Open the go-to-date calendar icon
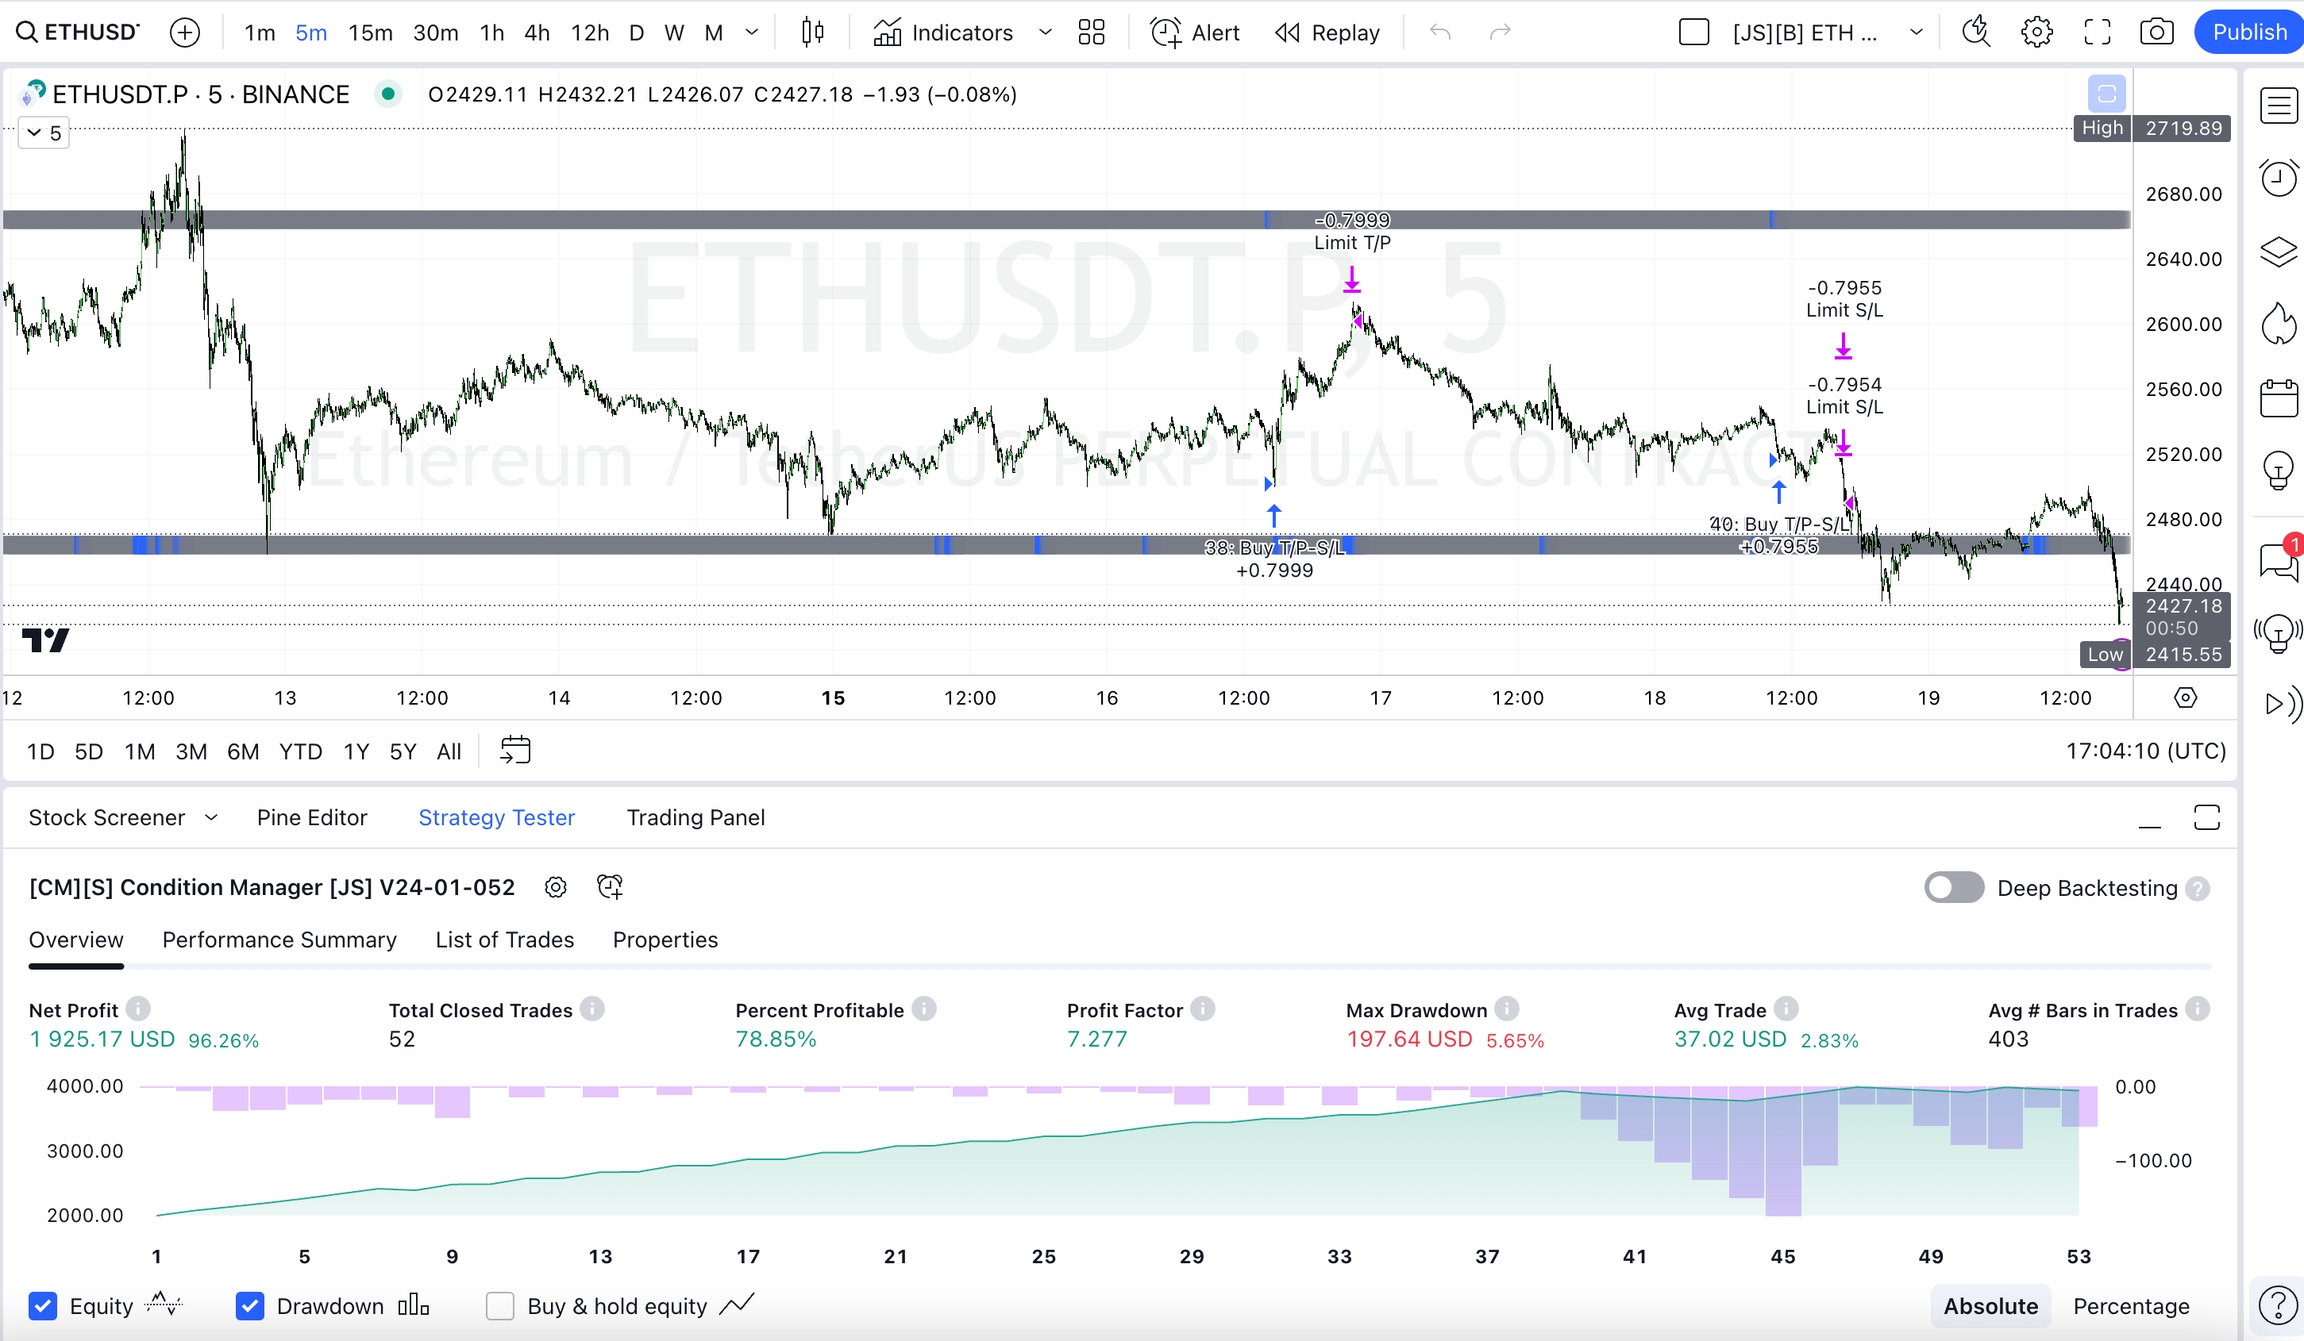The height and width of the screenshot is (1341, 2304). [515, 751]
